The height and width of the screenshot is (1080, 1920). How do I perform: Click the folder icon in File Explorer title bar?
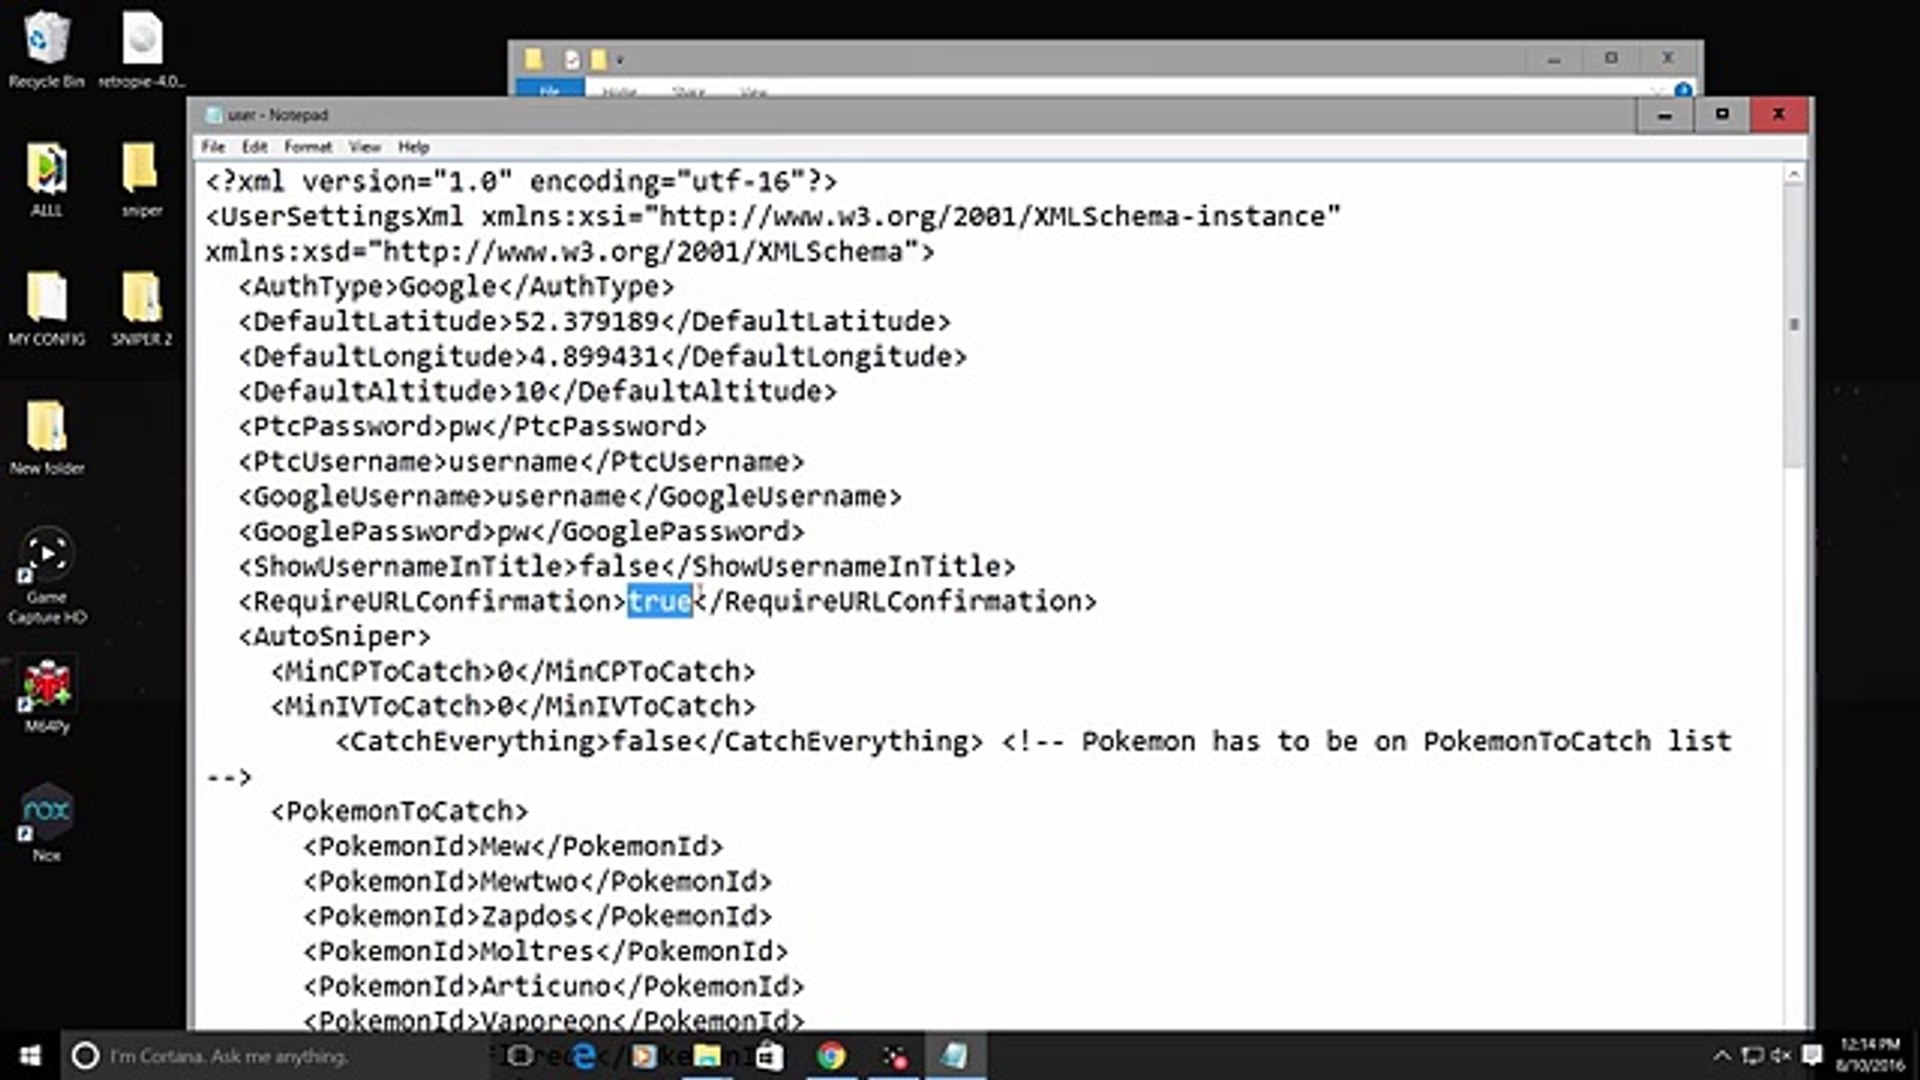pyautogui.click(x=534, y=59)
